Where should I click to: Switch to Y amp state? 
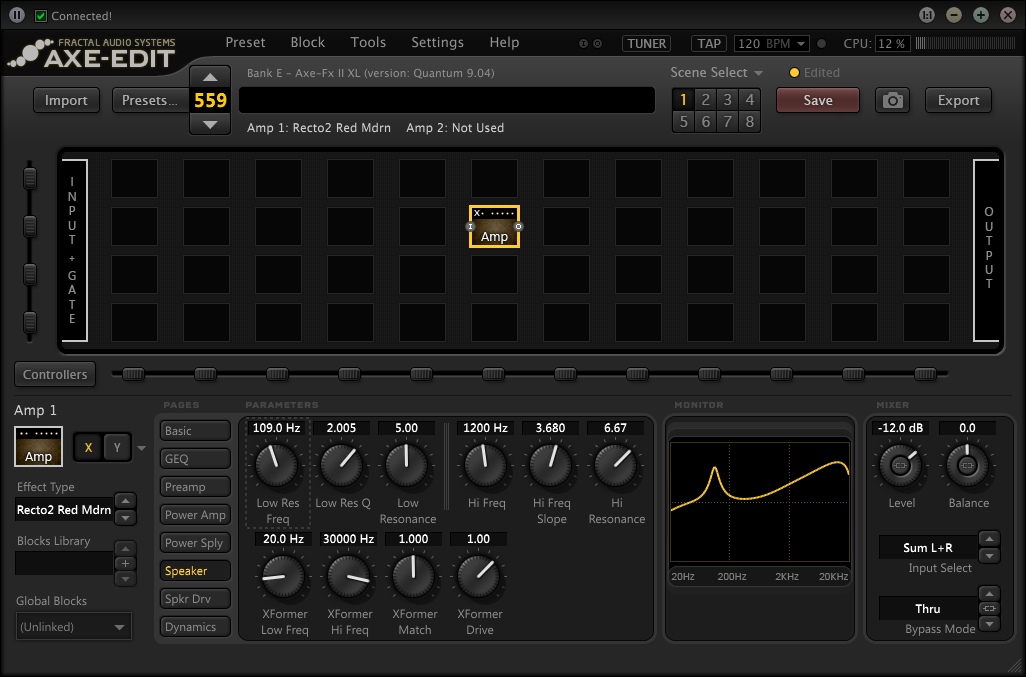tap(116, 447)
